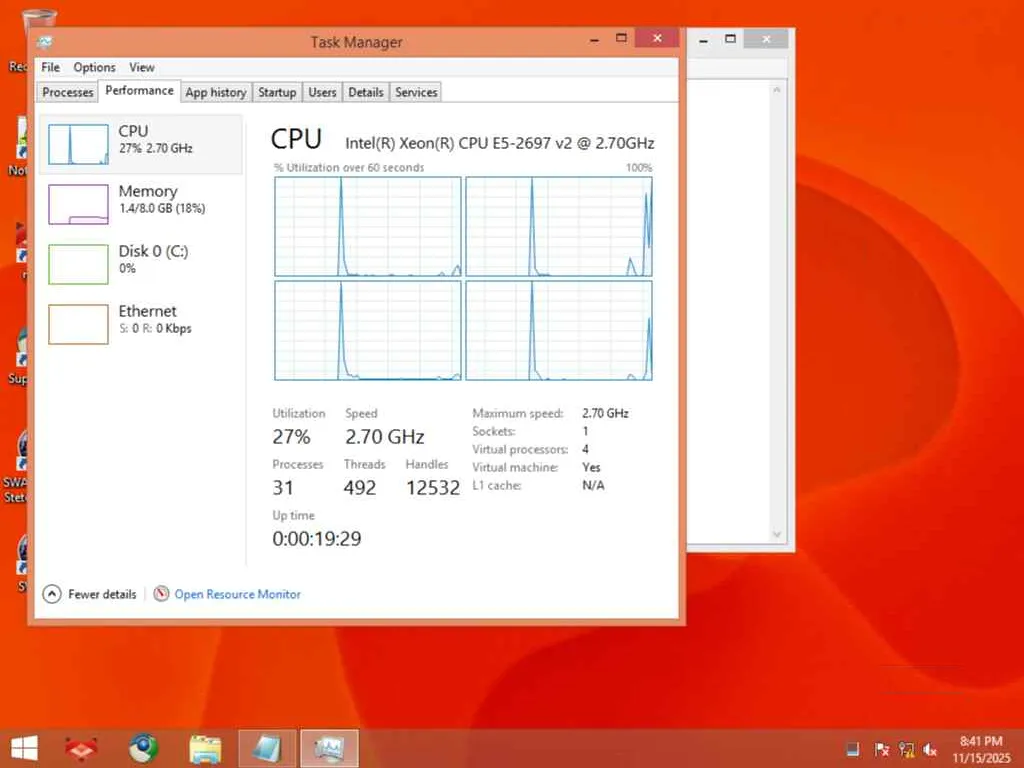Select Disk 0 (C:) in sidebar
The width and height of the screenshot is (1024, 768).
[x=141, y=264]
